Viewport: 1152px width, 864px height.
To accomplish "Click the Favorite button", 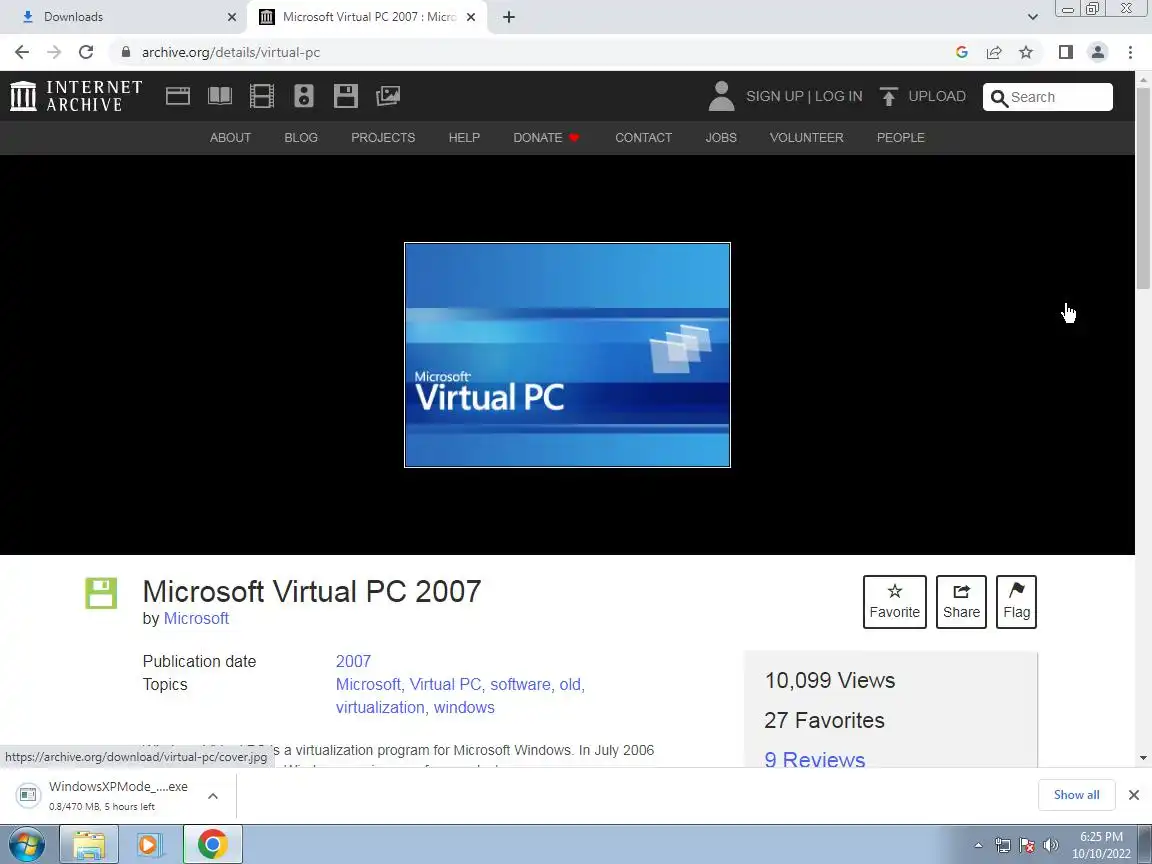I will (894, 602).
